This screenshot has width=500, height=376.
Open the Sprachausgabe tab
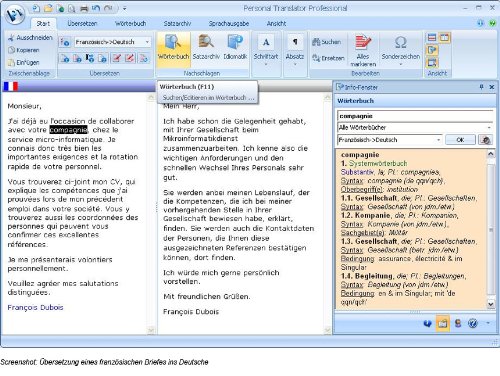(x=229, y=23)
